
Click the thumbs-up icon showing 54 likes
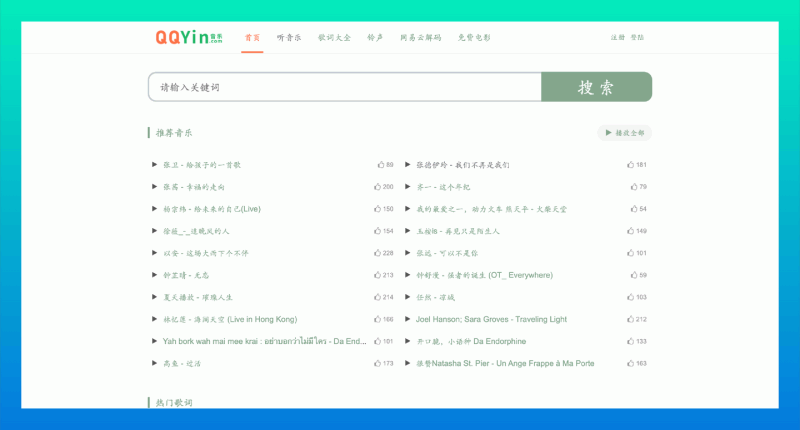point(634,209)
